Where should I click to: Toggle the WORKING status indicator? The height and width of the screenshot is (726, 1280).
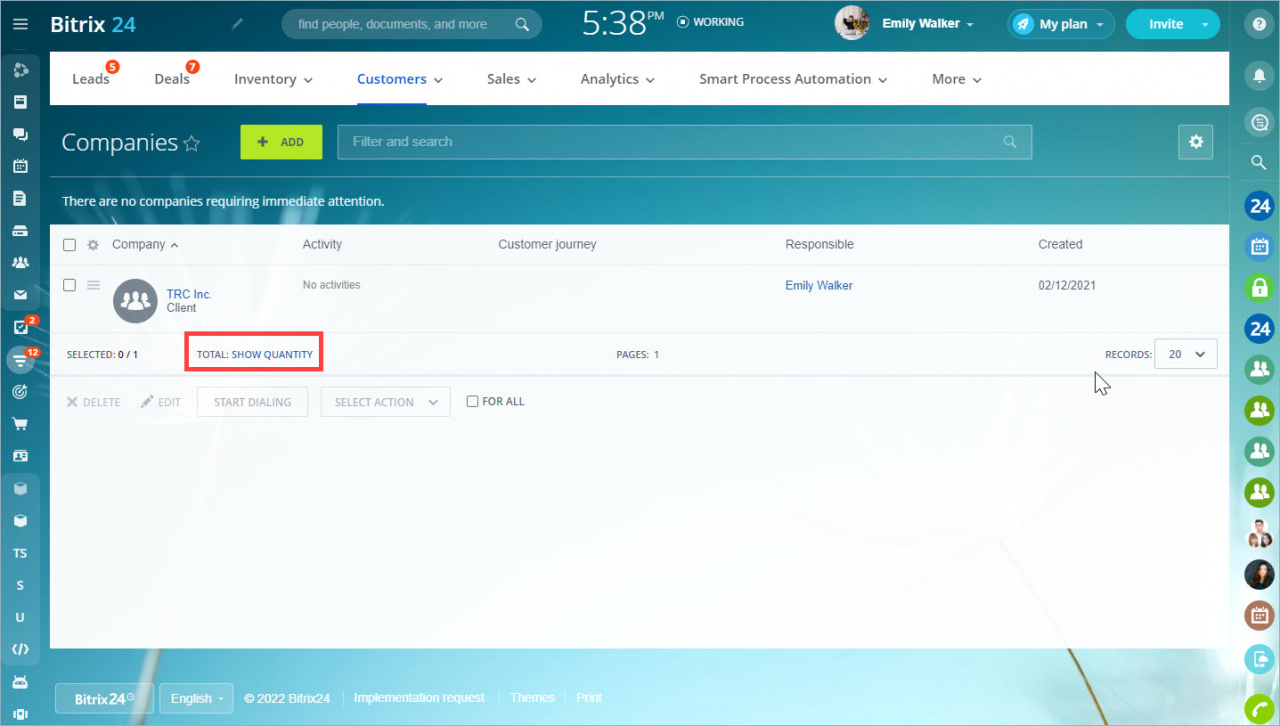pyautogui.click(x=711, y=22)
